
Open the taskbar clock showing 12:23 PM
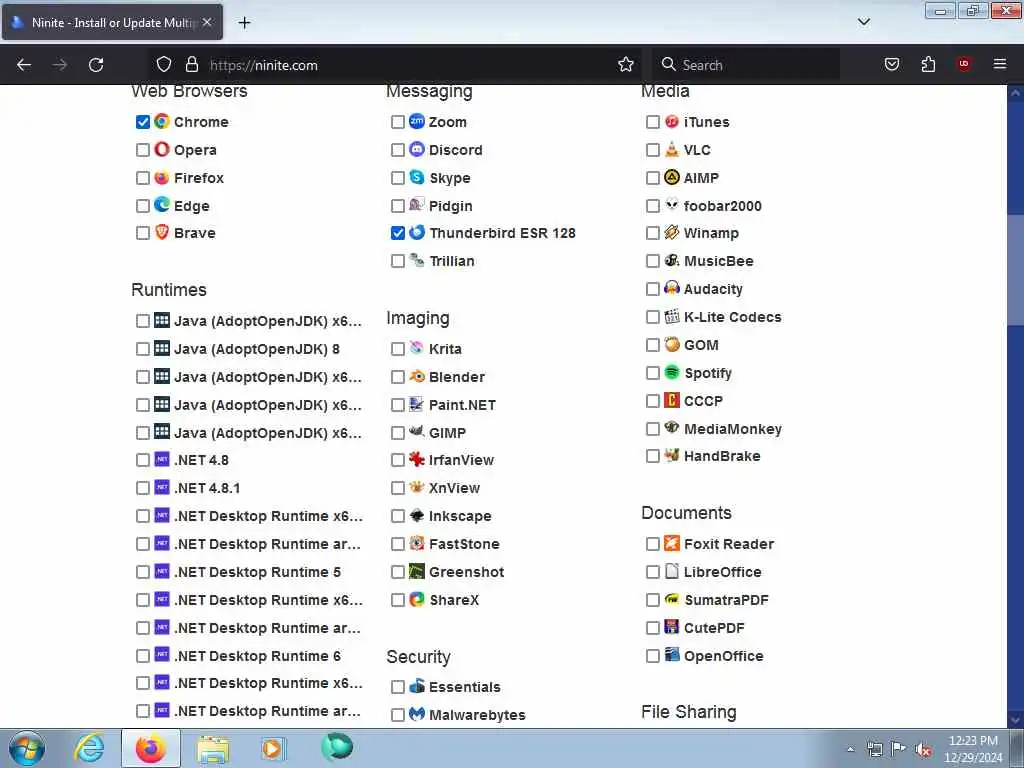(x=973, y=749)
